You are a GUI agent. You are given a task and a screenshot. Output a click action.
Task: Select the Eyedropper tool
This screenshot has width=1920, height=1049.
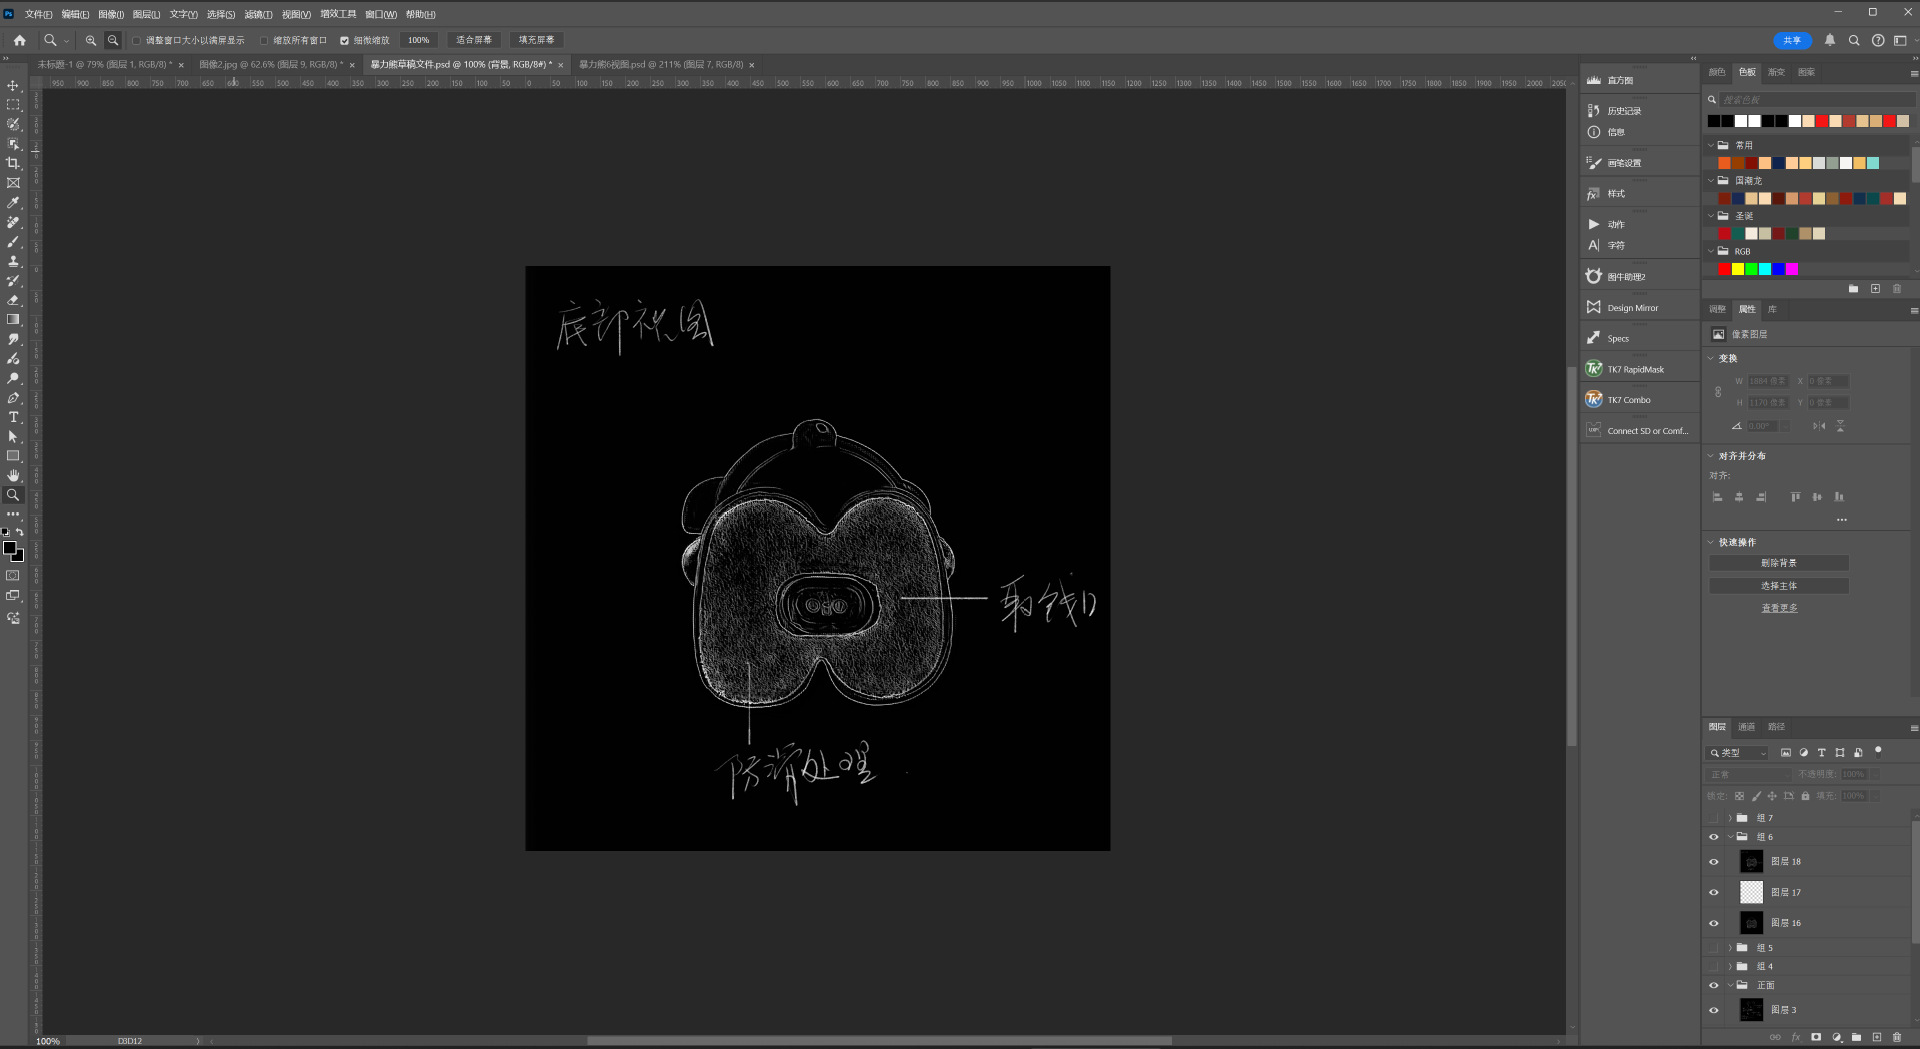[13, 202]
